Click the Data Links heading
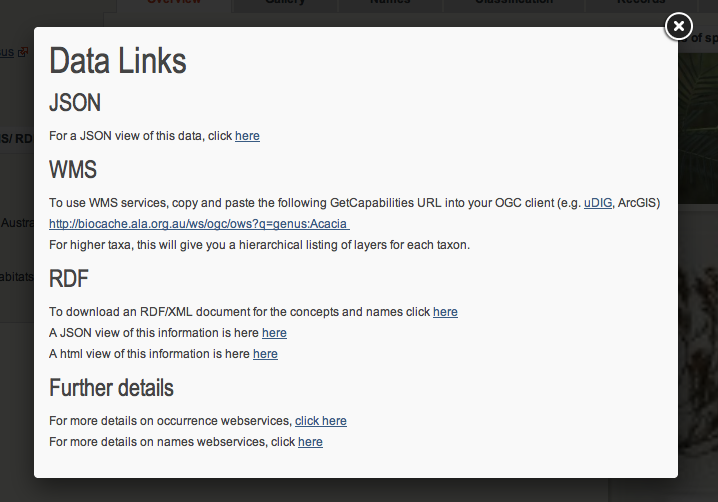 pos(118,61)
